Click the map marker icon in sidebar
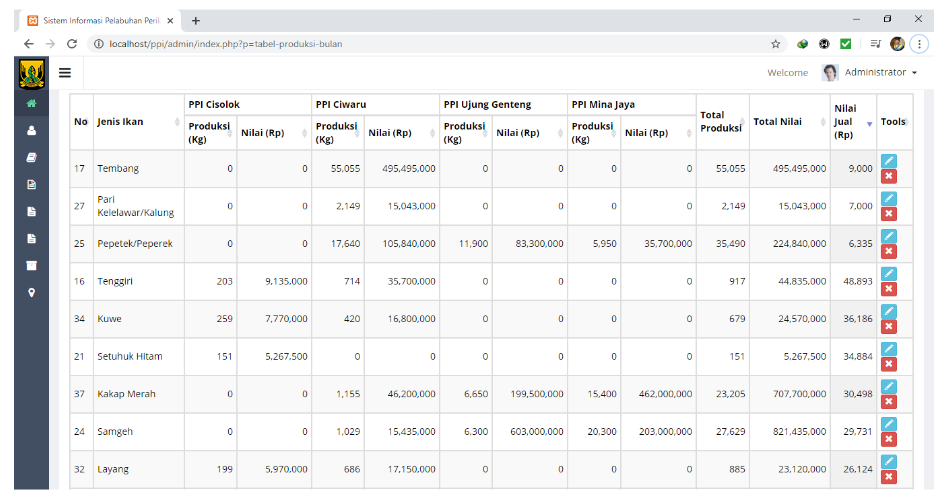This screenshot has height=499, width=946. coord(31,292)
